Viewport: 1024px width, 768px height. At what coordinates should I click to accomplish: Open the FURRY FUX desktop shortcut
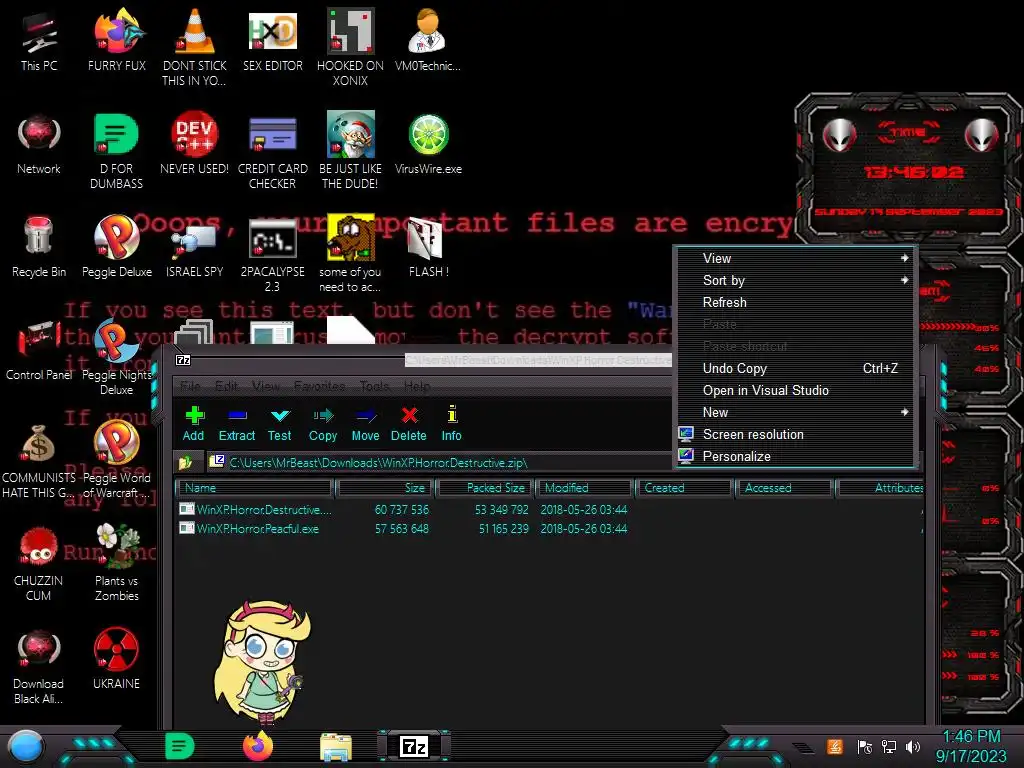click(117, 40)
